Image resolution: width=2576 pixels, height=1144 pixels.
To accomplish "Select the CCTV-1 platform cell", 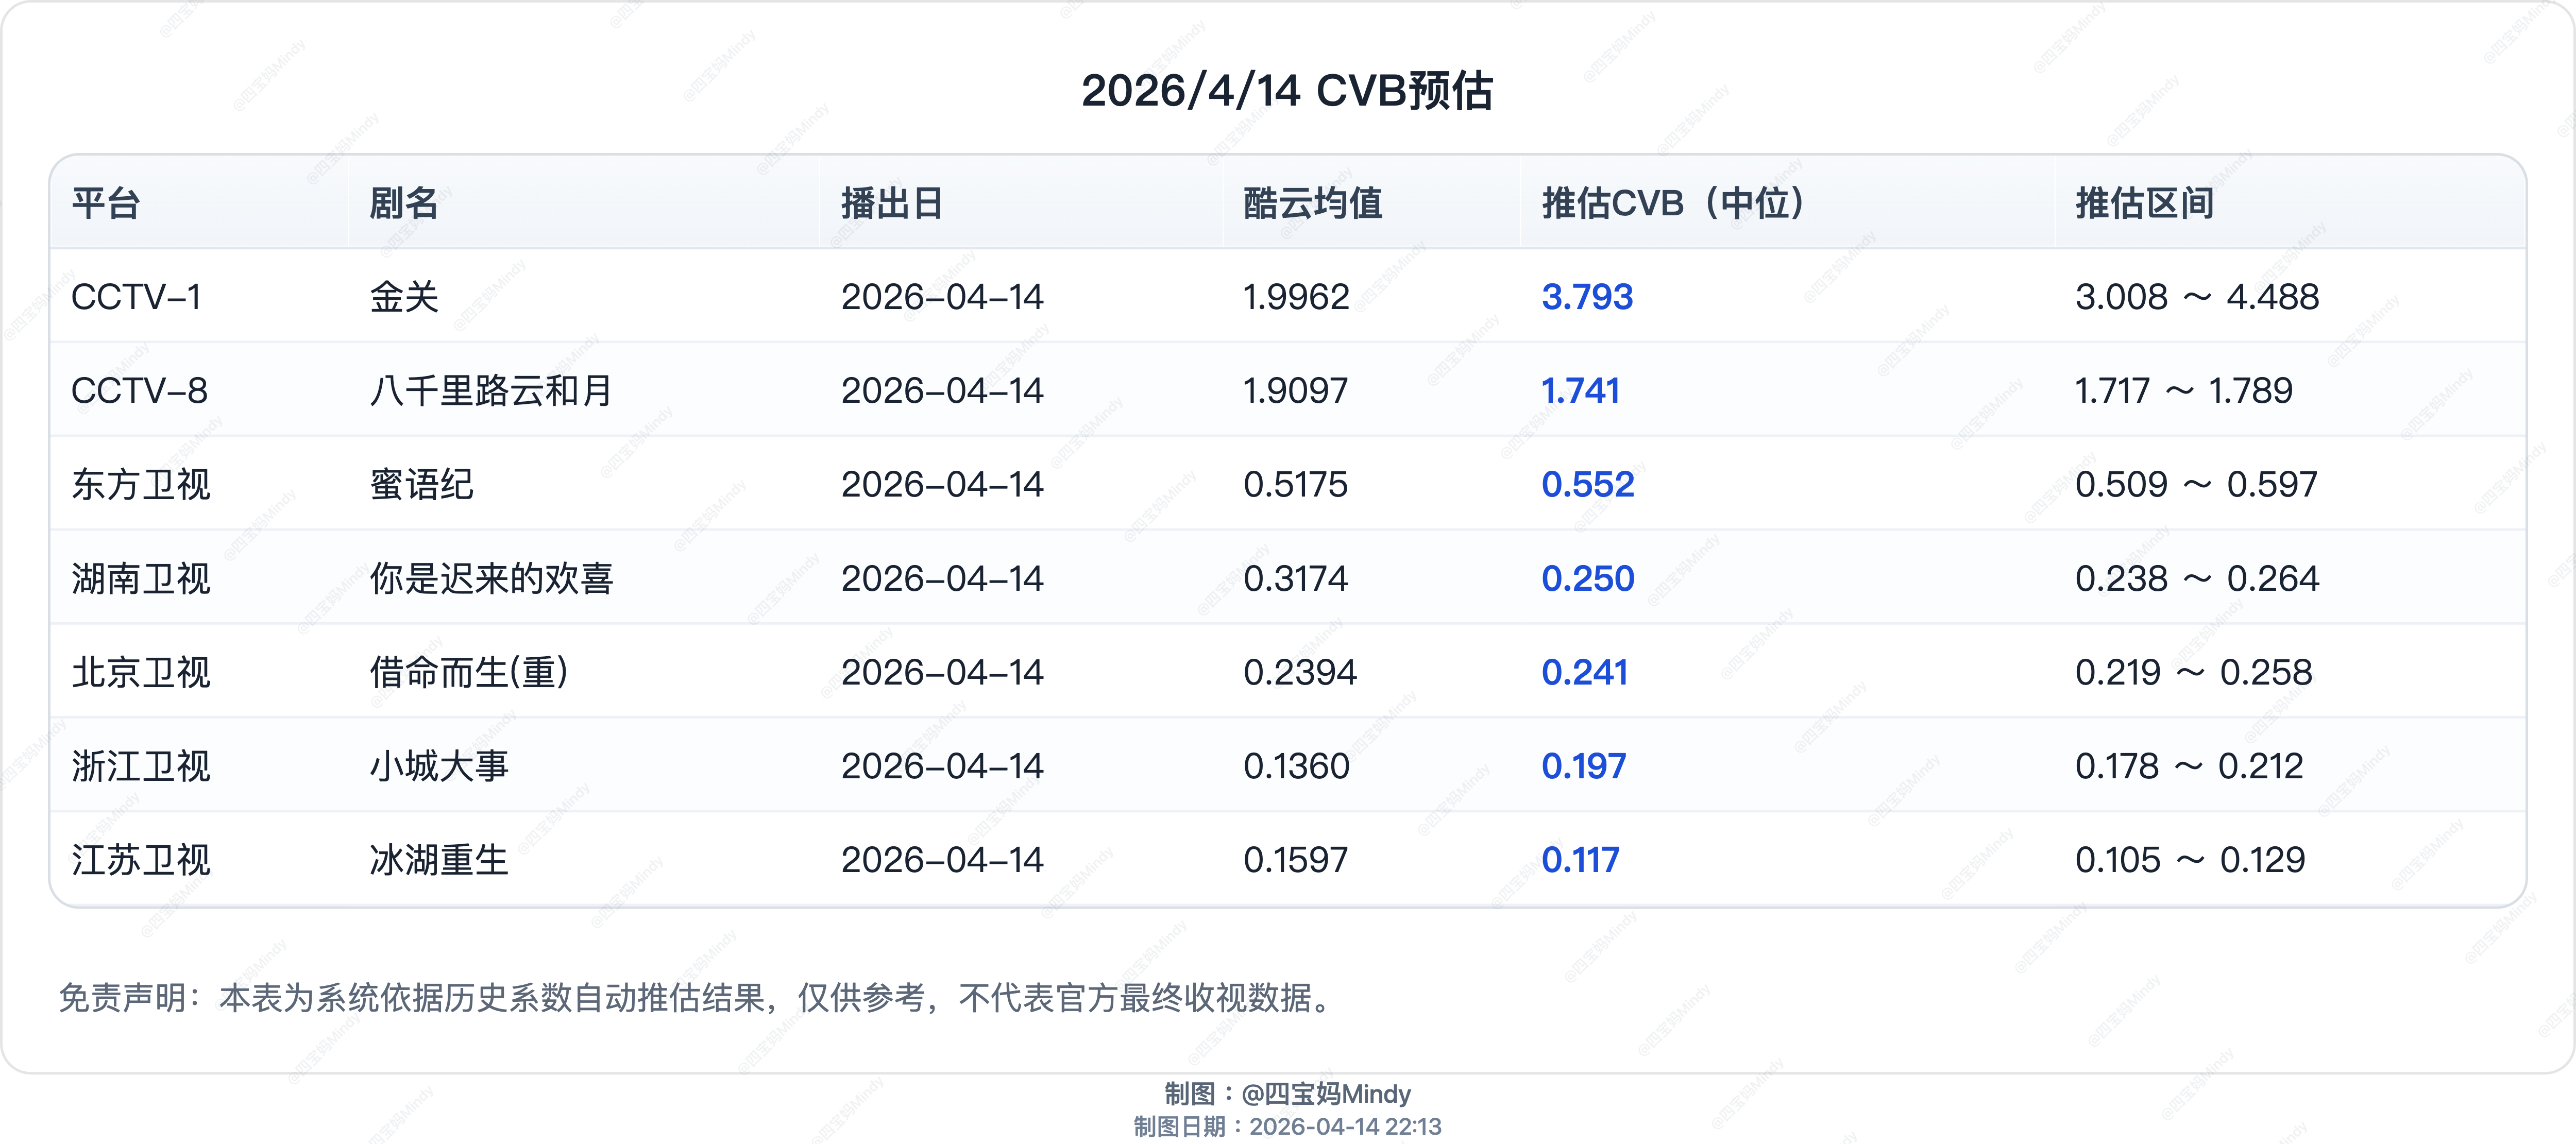I will pyautogui.click(x=136, y=297).
